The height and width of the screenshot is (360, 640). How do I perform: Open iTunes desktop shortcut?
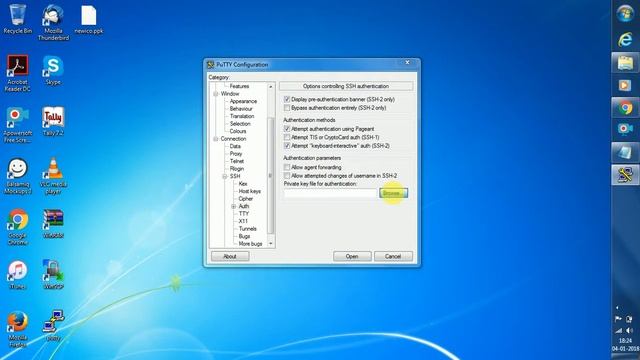[x=18, y=275]
